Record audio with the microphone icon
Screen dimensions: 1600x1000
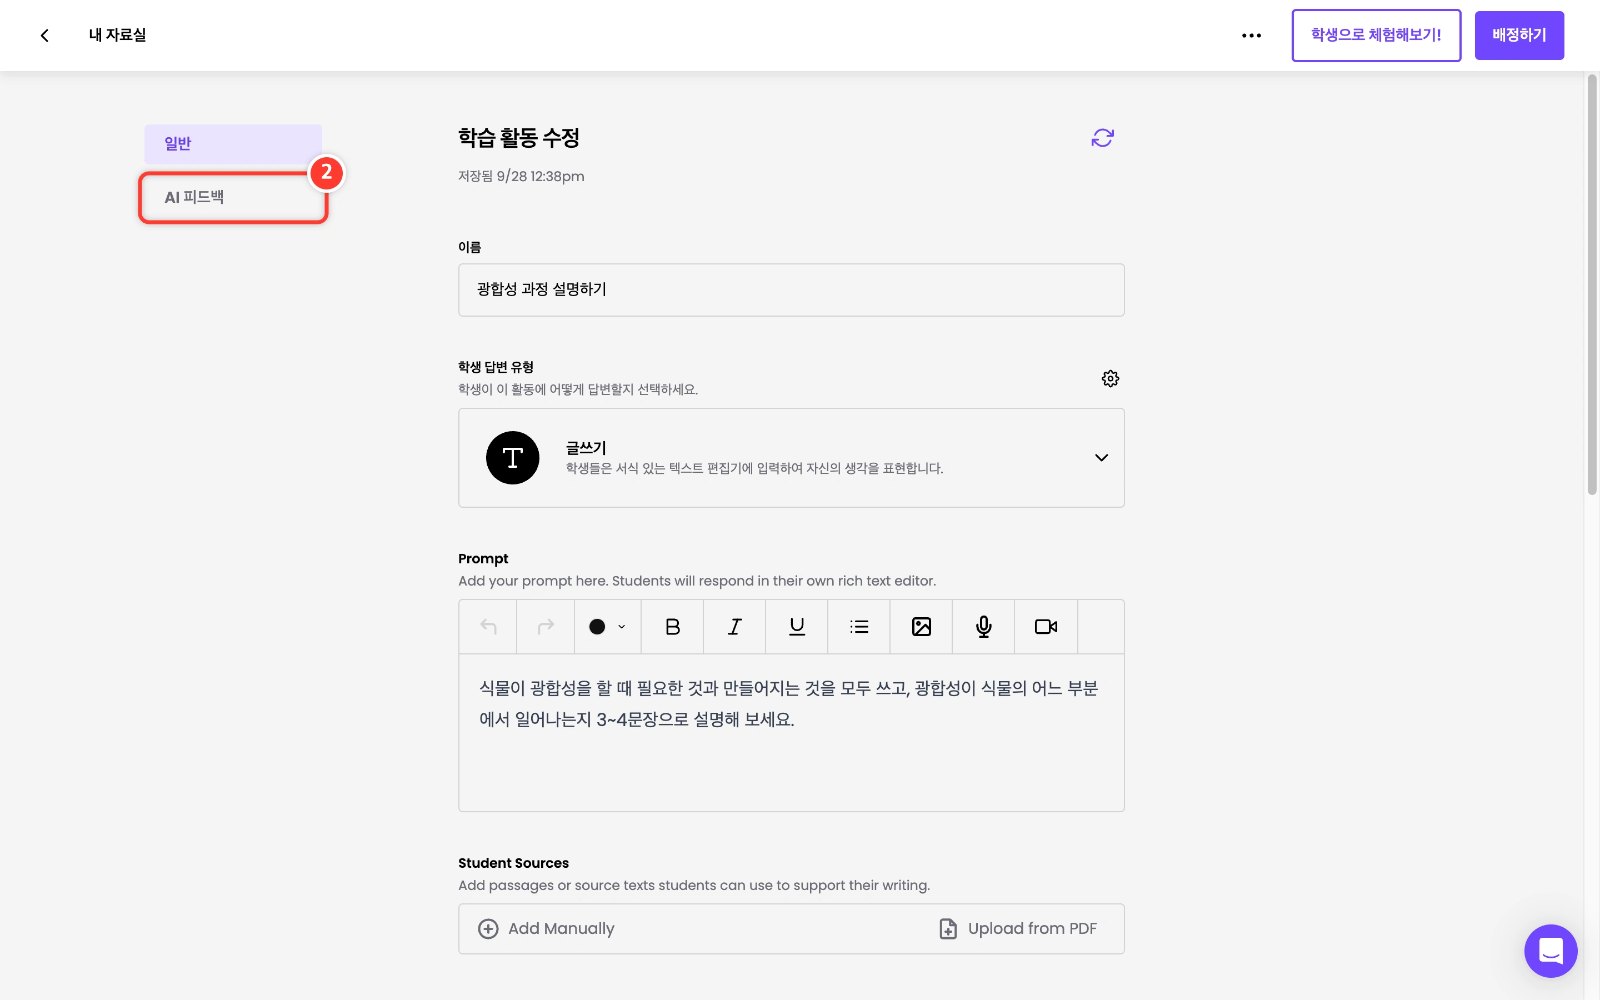[x=984, y=626]
